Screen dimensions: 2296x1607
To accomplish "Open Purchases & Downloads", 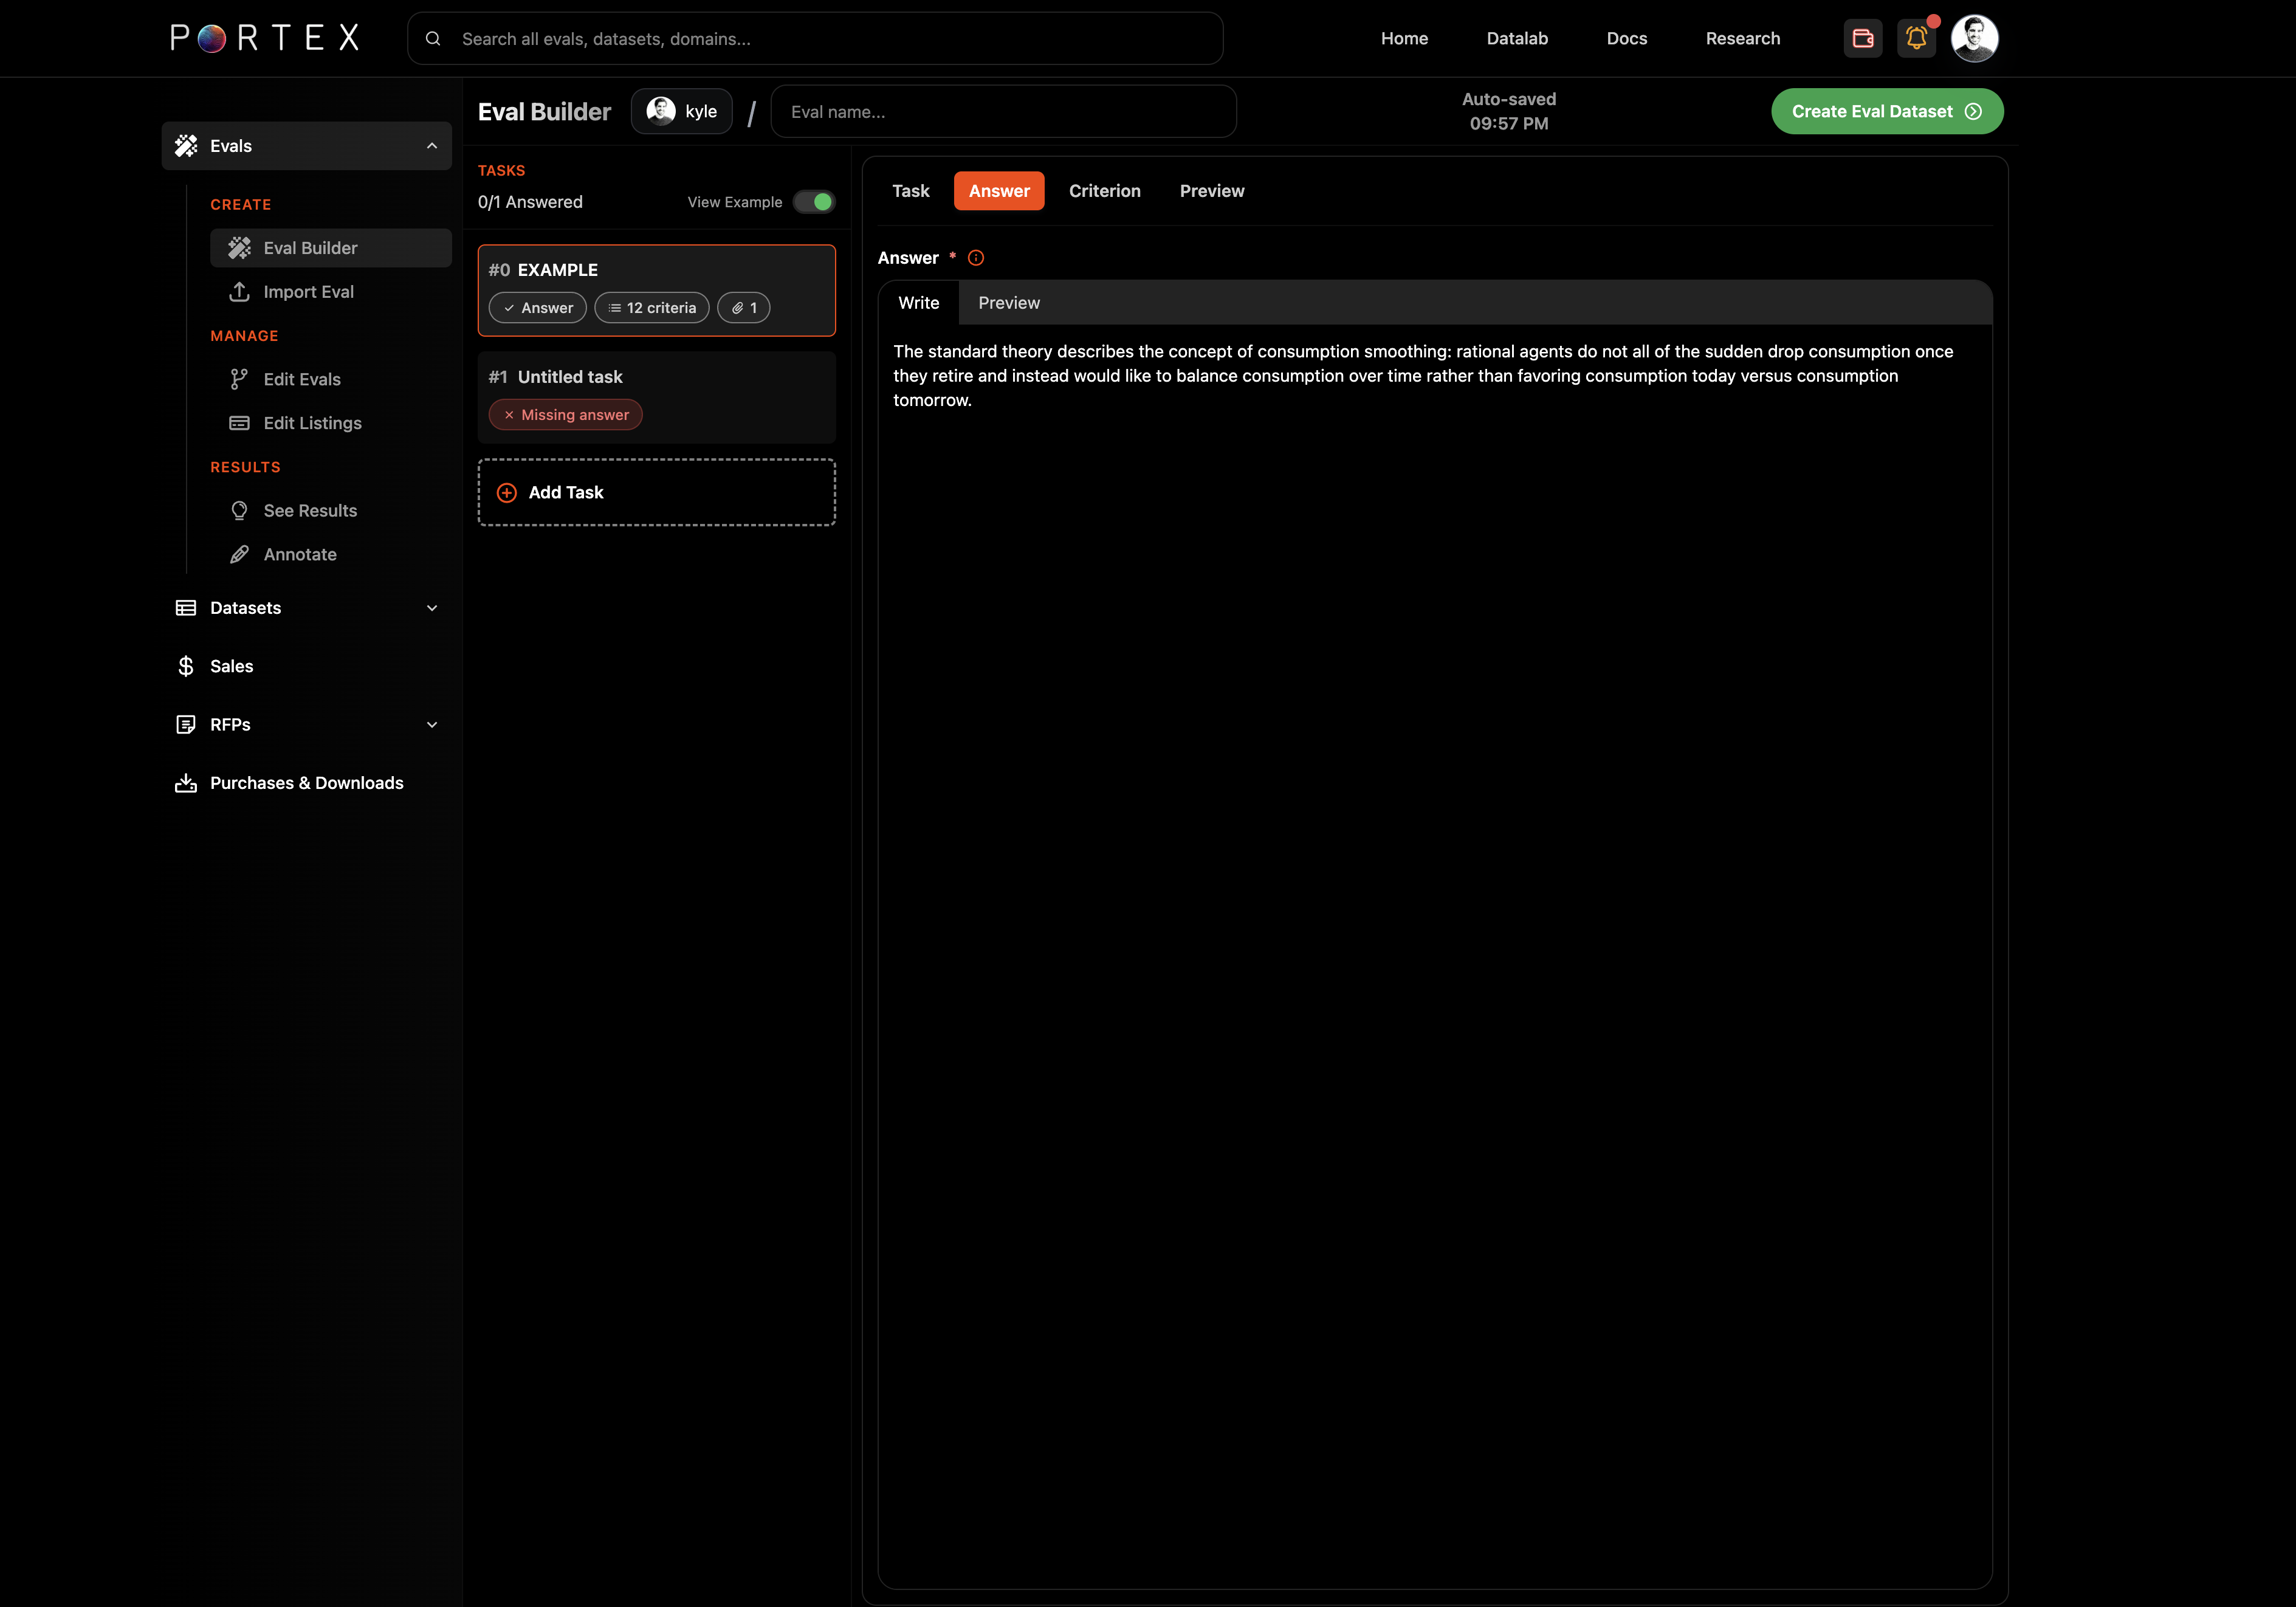I will point(306,783).
